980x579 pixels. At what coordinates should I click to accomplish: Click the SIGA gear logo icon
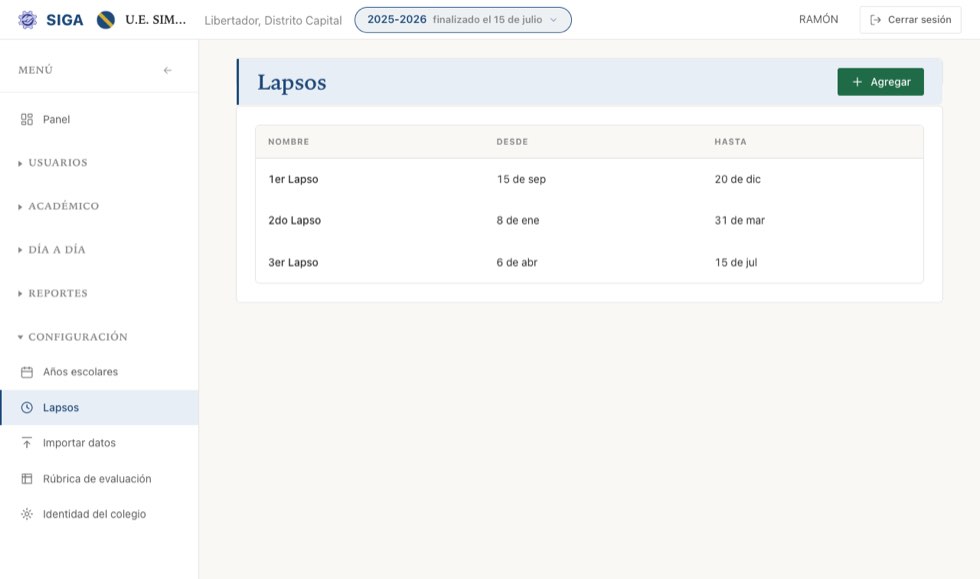(28, 20)
